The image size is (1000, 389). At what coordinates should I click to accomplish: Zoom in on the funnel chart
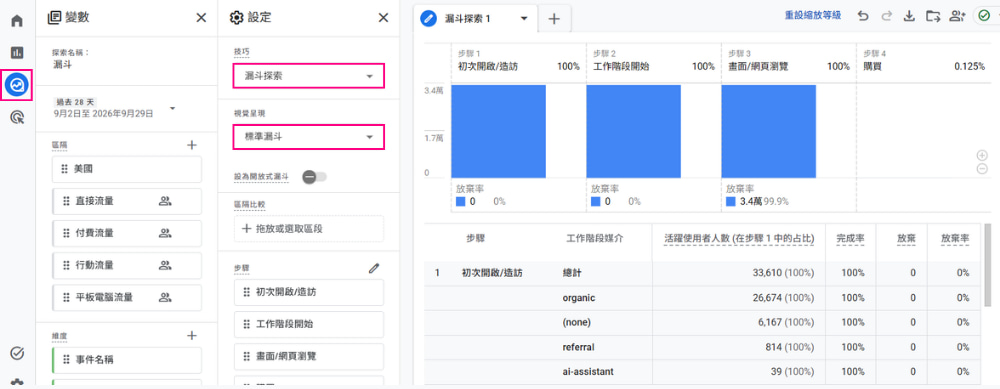tap(982, 155)
